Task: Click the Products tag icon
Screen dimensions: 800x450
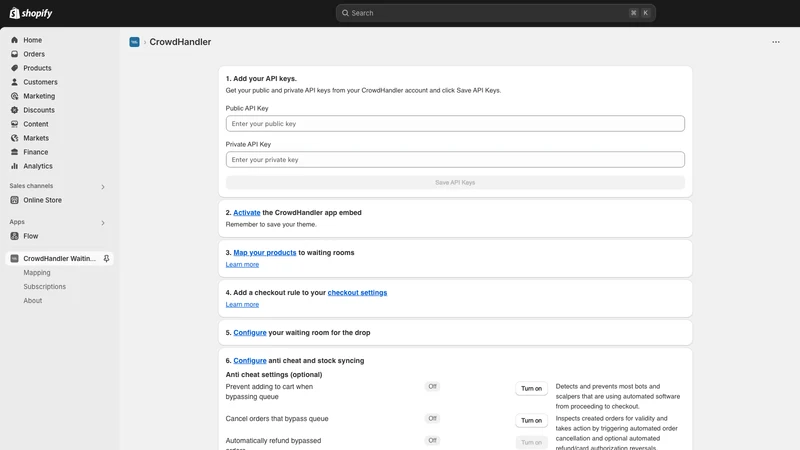Action: coord(14,68)
